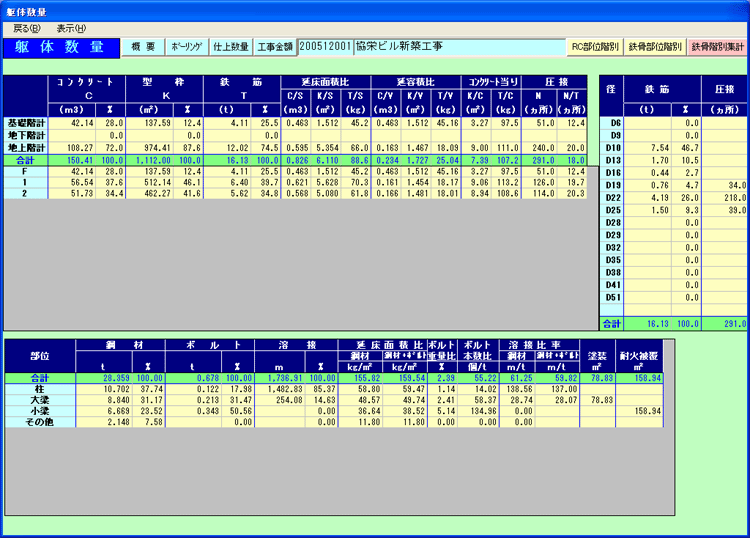Click the 躯体数量 title banner
Image resolution: width=750 pixels, height=538 pixels.
coord(59,47)
